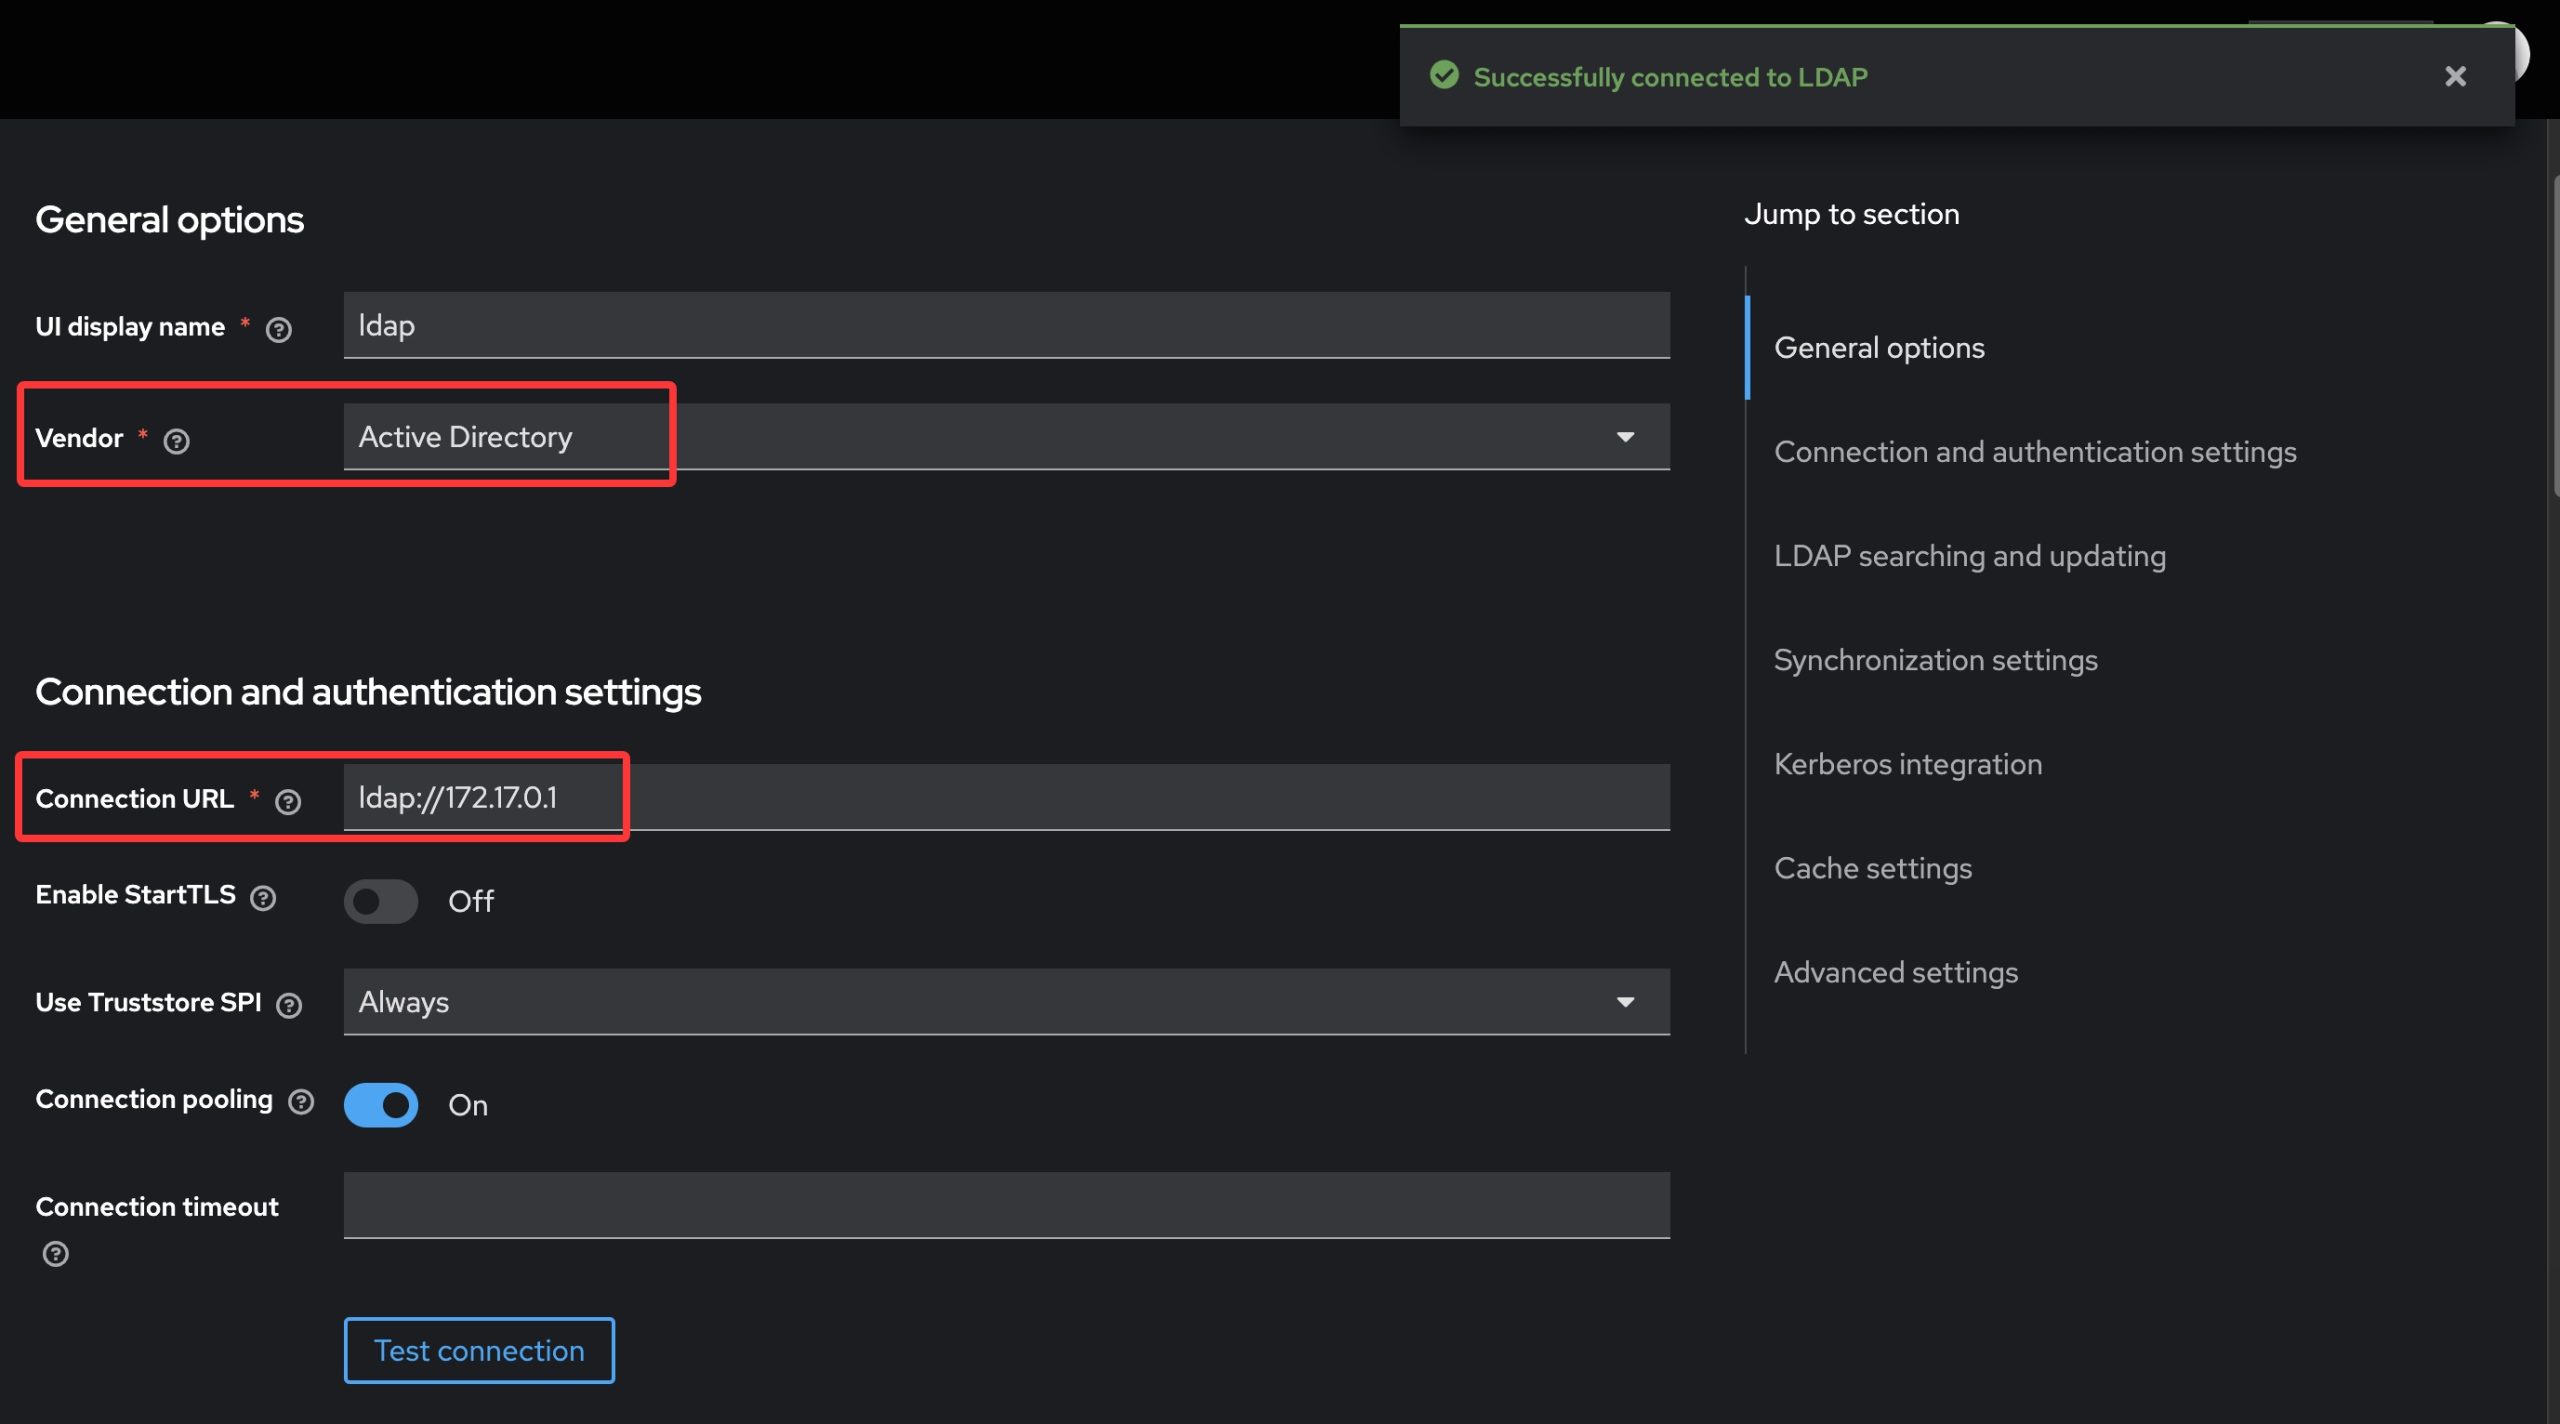The width and height of the screenshot is (2560, 1424).
Task: Focus the Connection URL input field
Action: [x=1006, y=797]
